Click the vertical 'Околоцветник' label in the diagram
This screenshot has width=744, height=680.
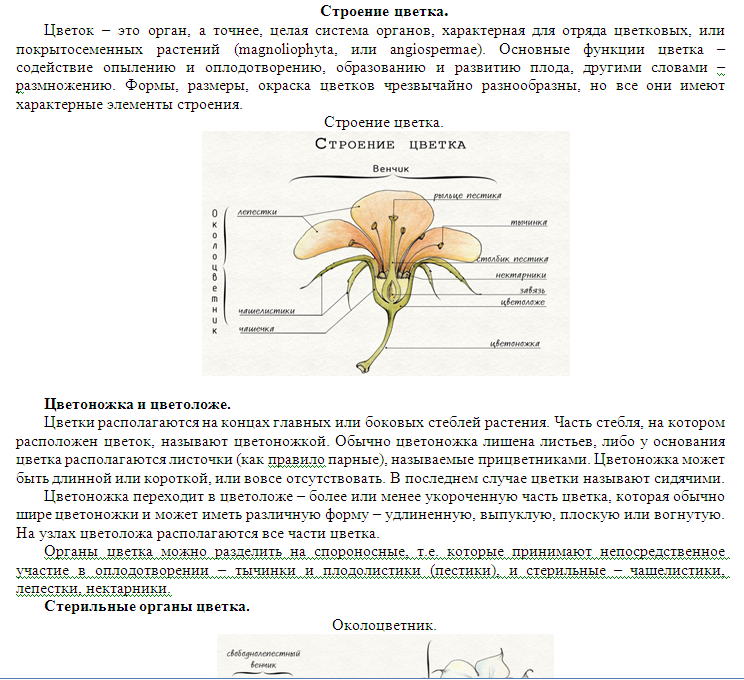[214, 272]
